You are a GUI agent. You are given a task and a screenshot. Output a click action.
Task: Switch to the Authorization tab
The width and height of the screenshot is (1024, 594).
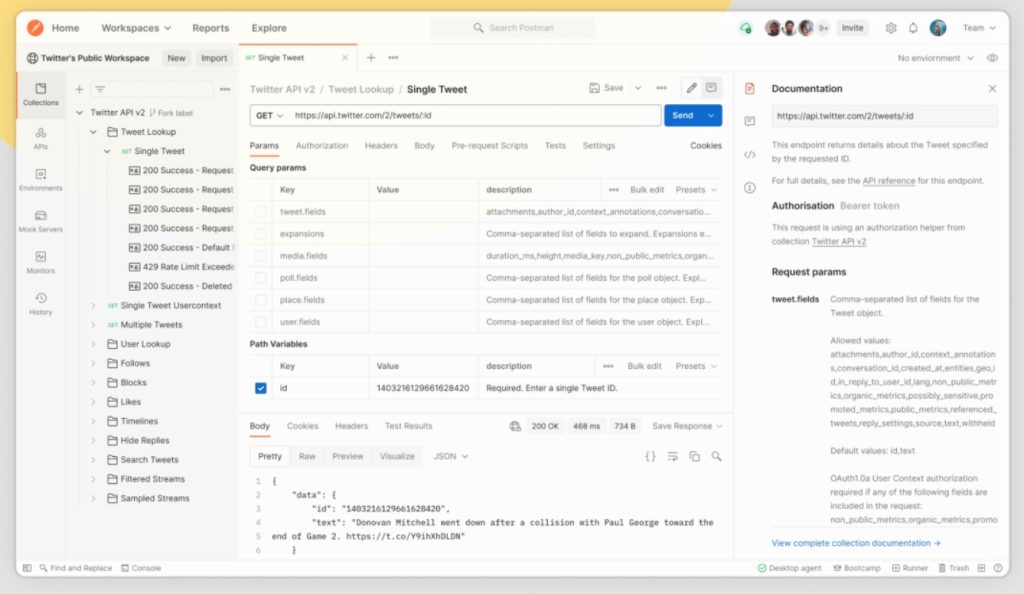pos(322,146)
